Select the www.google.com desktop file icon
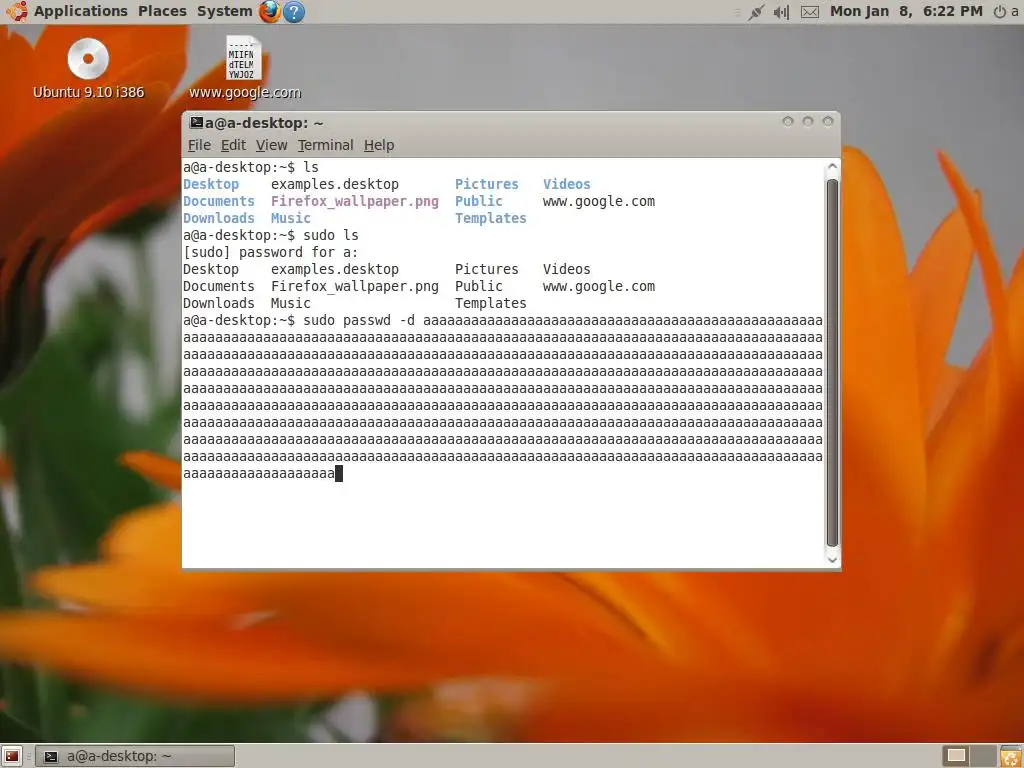 (x=244, y=58)
